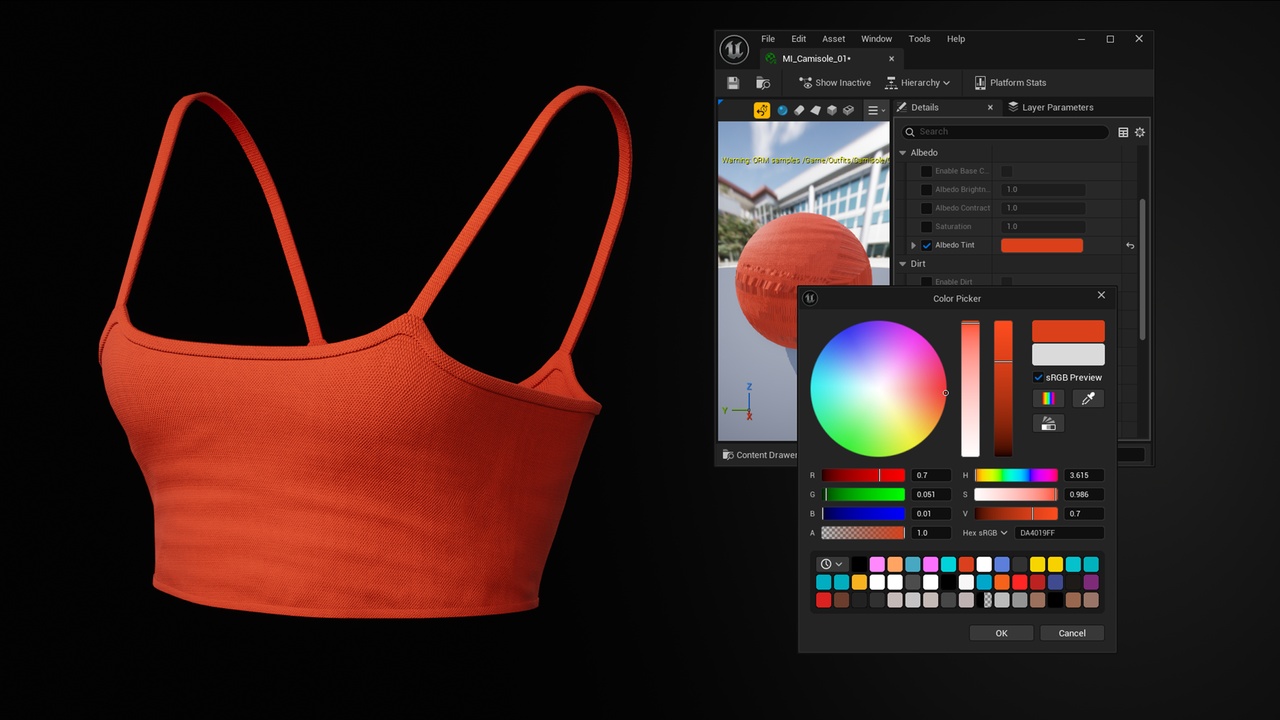Select the cube preview mesh icon

pos(832,110)
